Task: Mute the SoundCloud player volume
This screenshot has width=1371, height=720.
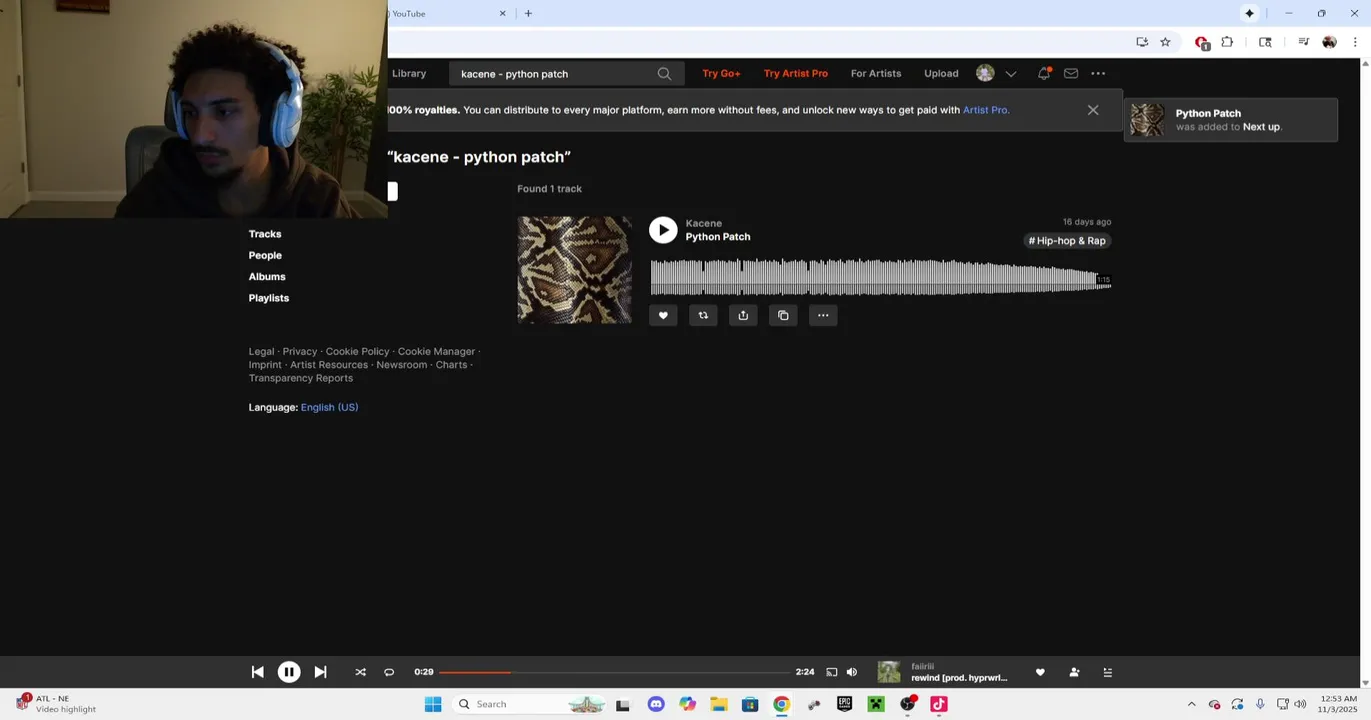Action: tap(852, 672)
